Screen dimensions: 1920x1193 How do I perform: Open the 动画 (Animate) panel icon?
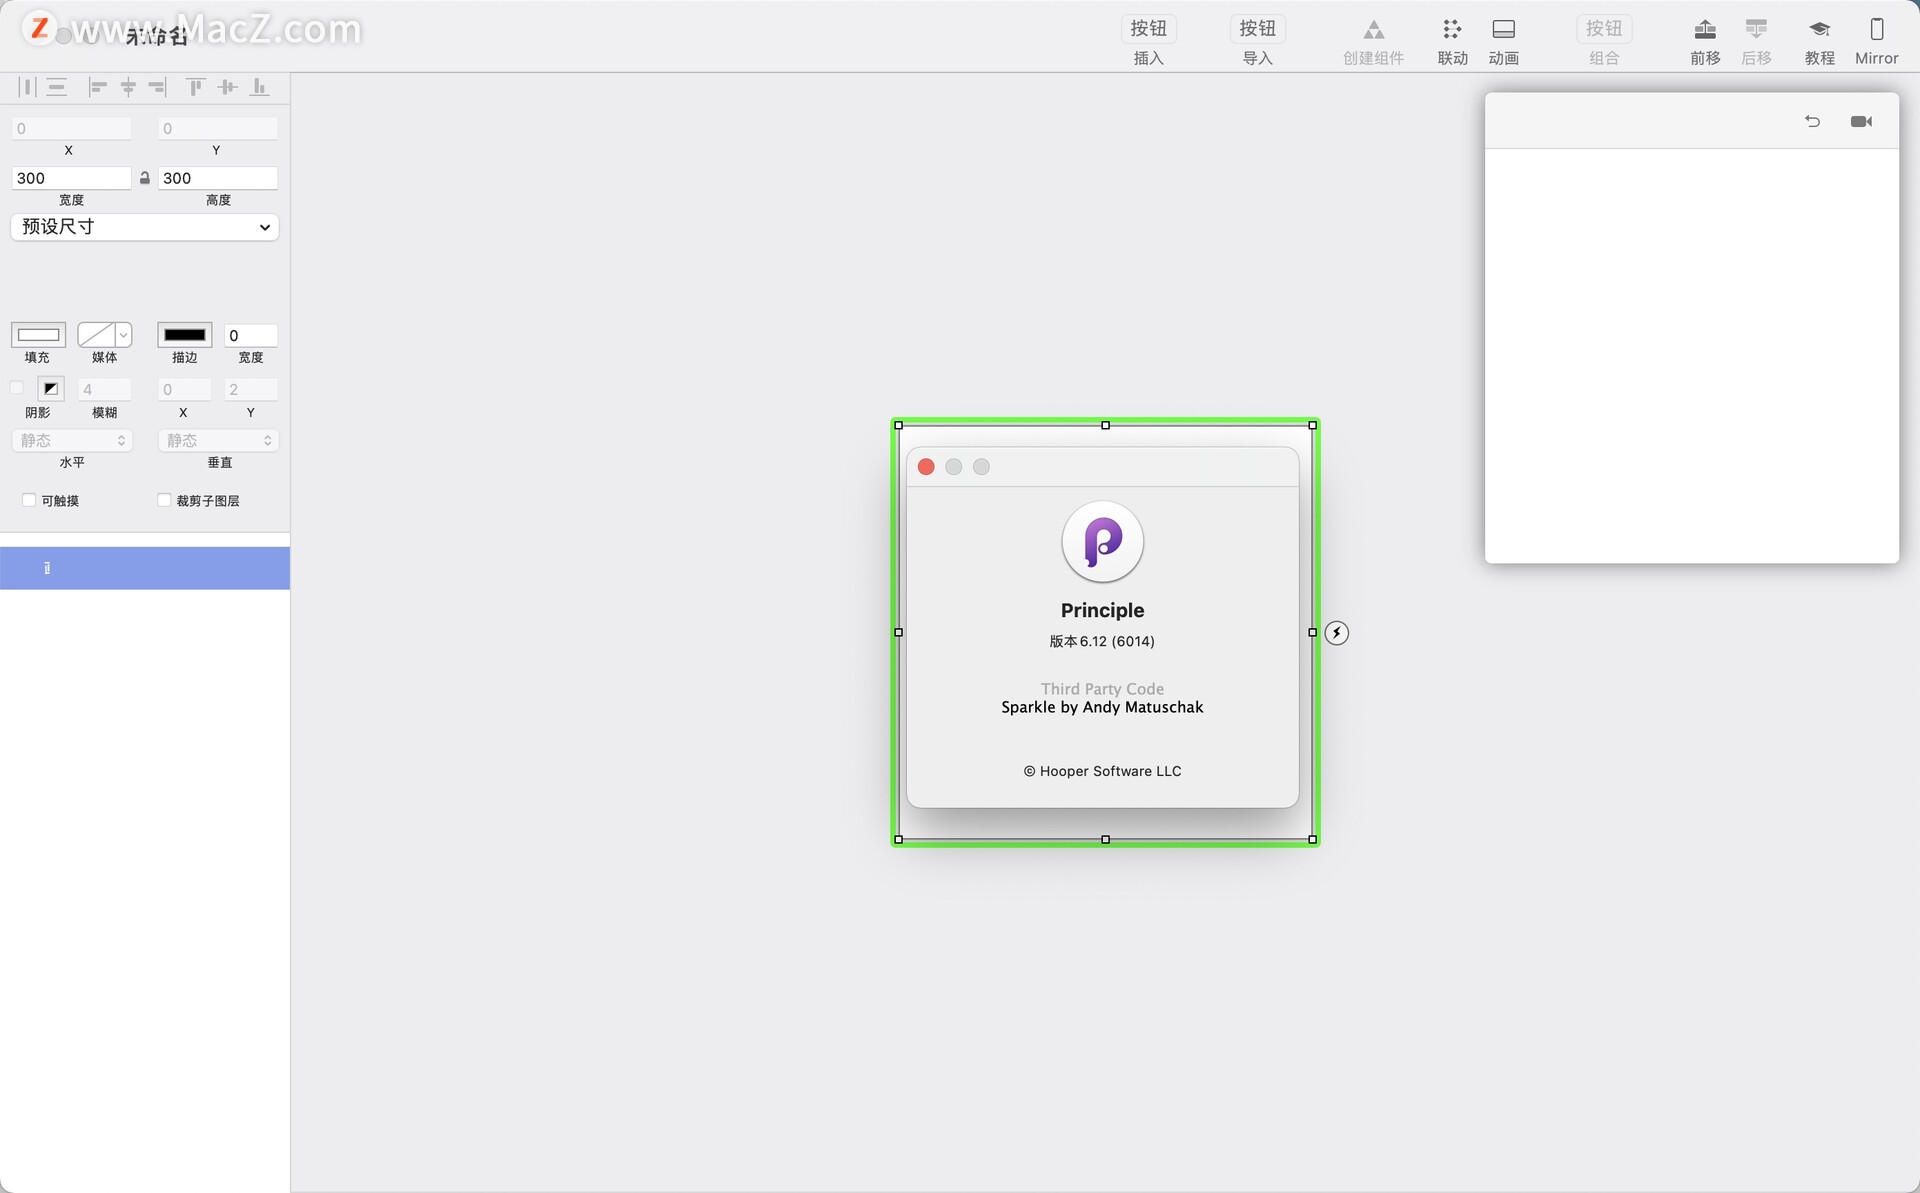click(x=1503, y=30)
